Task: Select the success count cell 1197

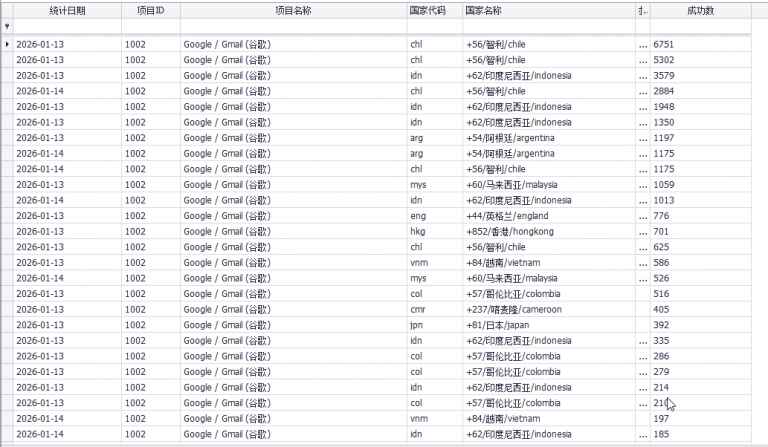Action: pos(700,138)
